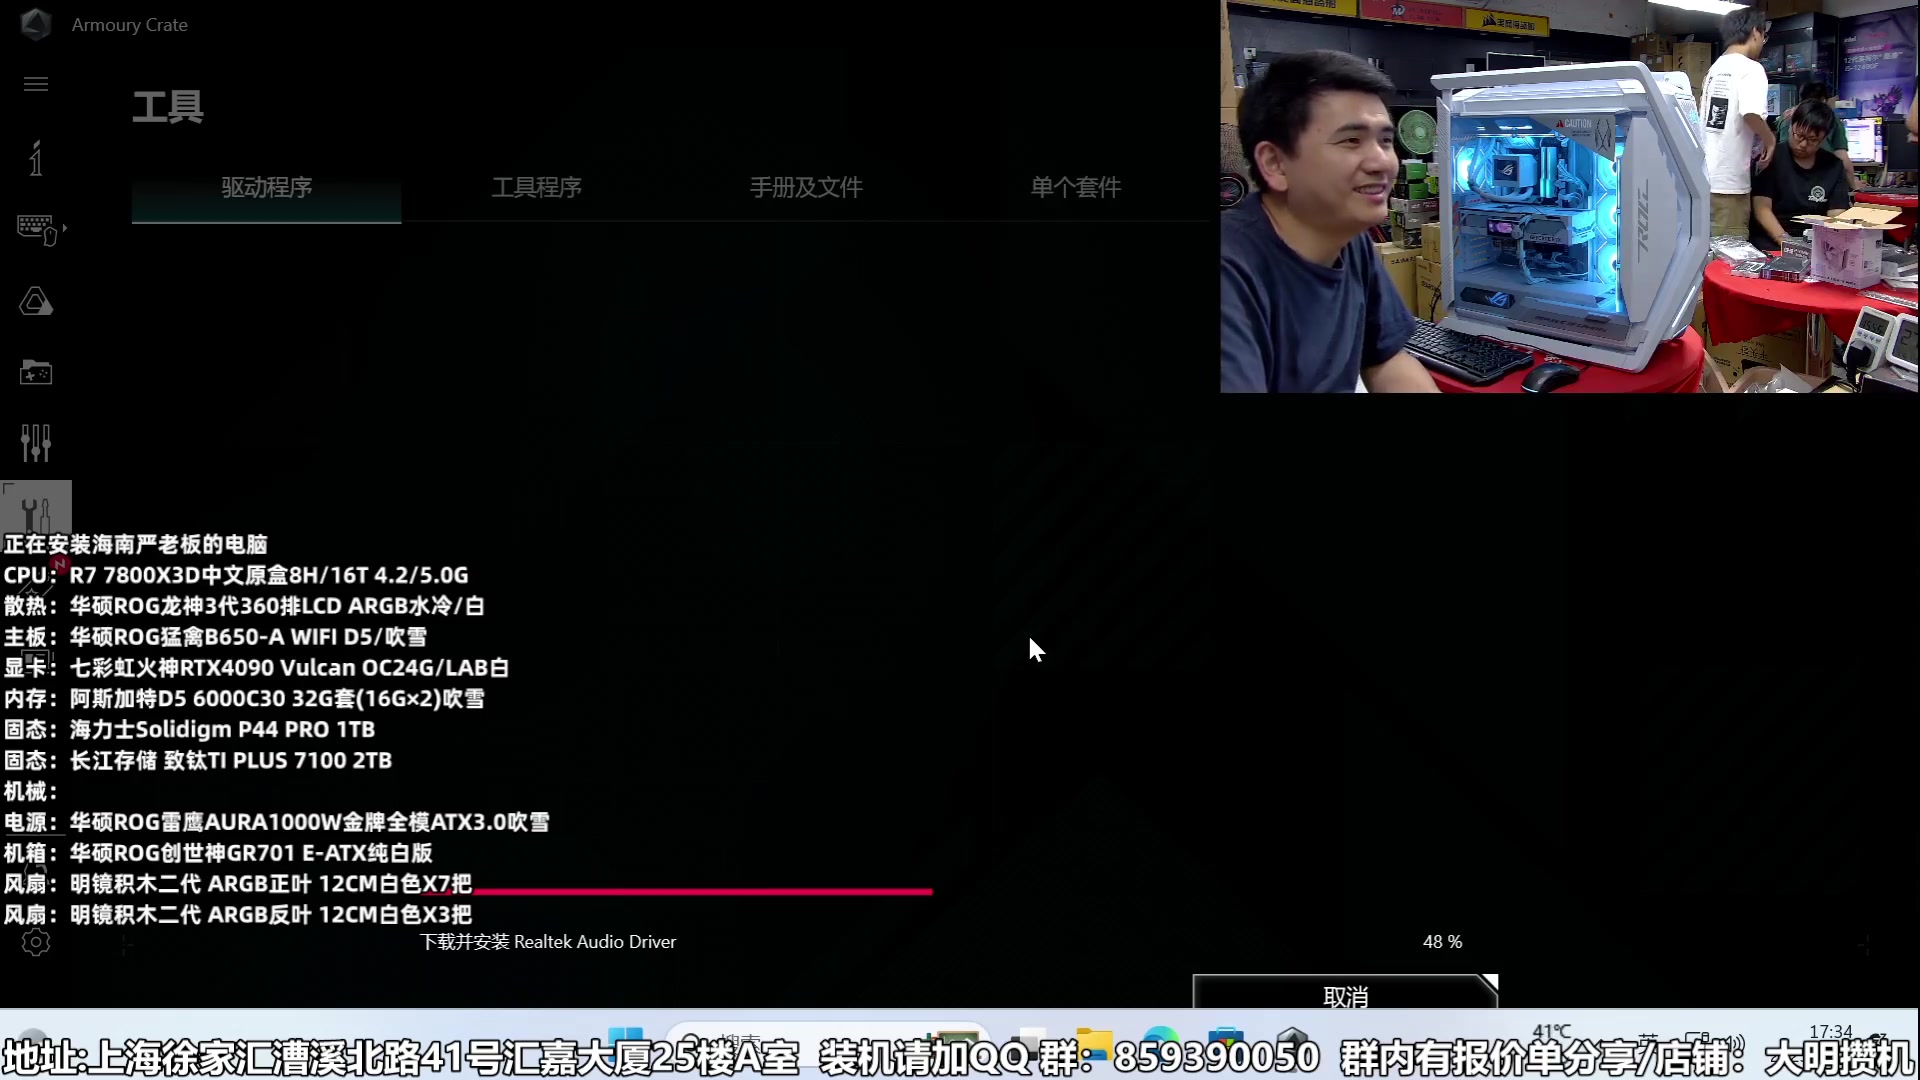Open the Armoury Crate hamburger menu
The width and height of the screenshot is (1920, 1080).
point(36,84)
